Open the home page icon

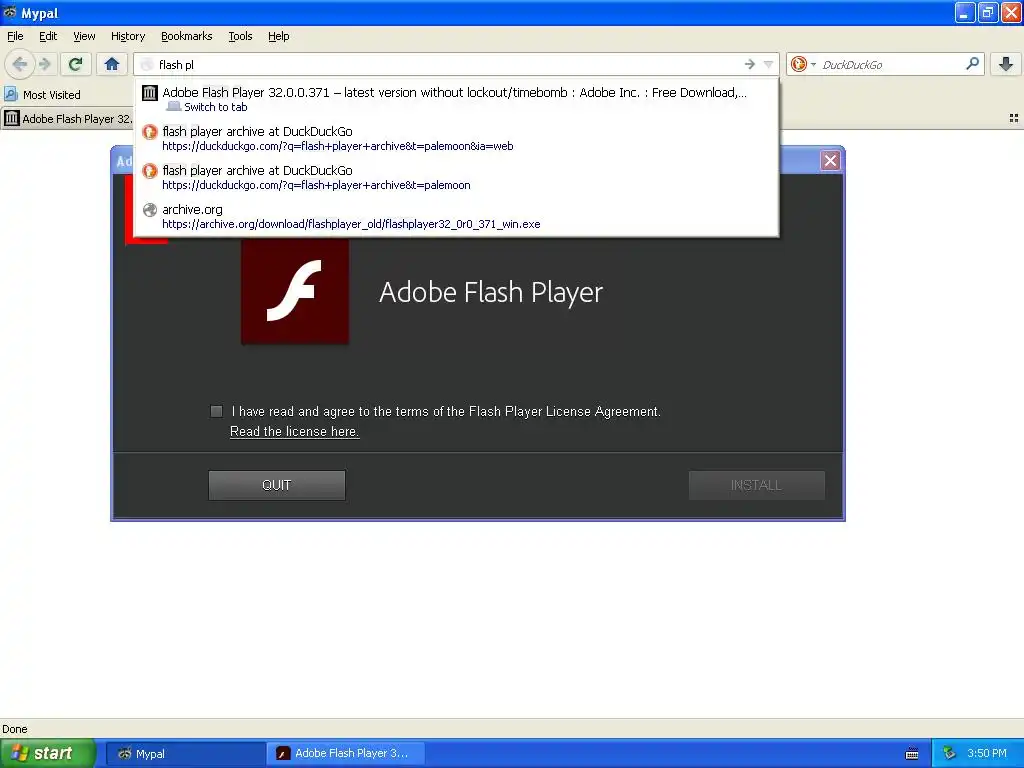112,64
